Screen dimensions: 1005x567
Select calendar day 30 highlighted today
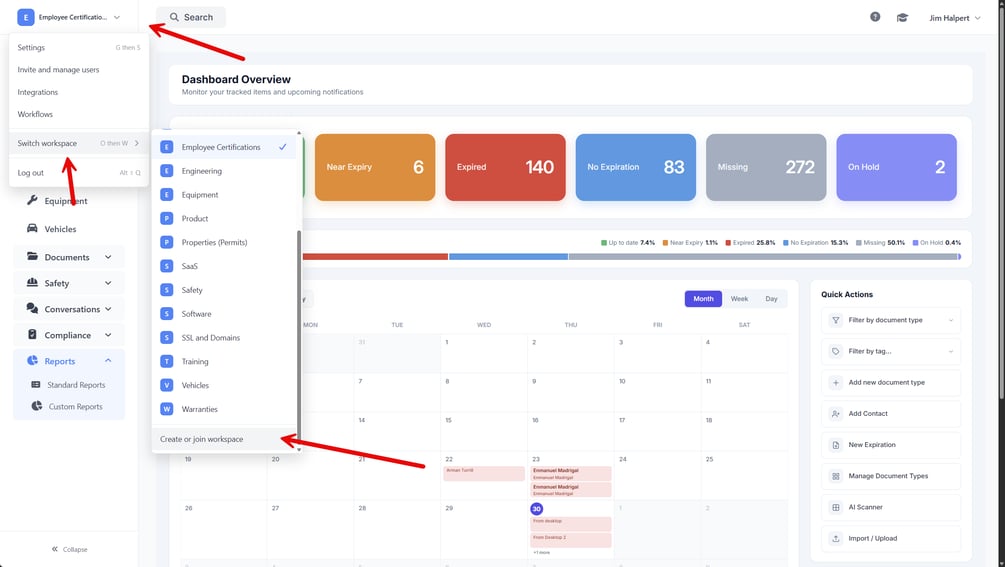(x=536, y=509)
